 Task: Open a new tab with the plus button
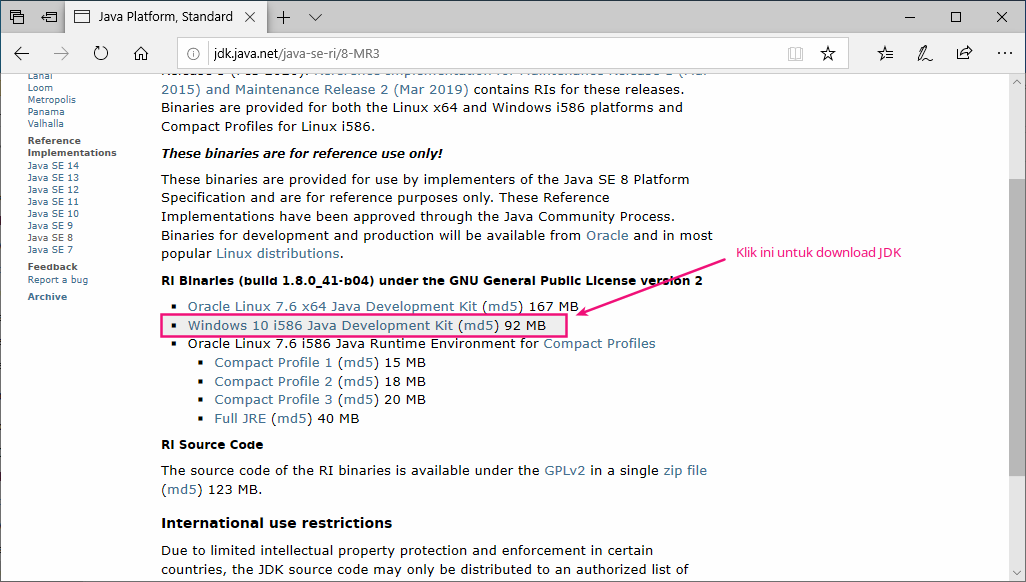coord(283,17)
